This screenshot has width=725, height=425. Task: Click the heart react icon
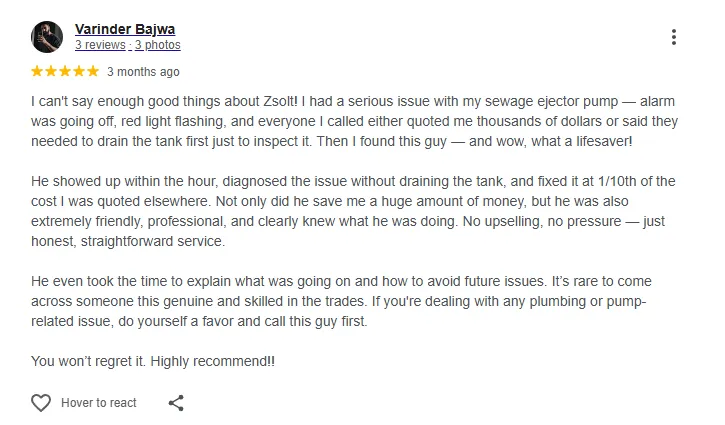(41, 403)
